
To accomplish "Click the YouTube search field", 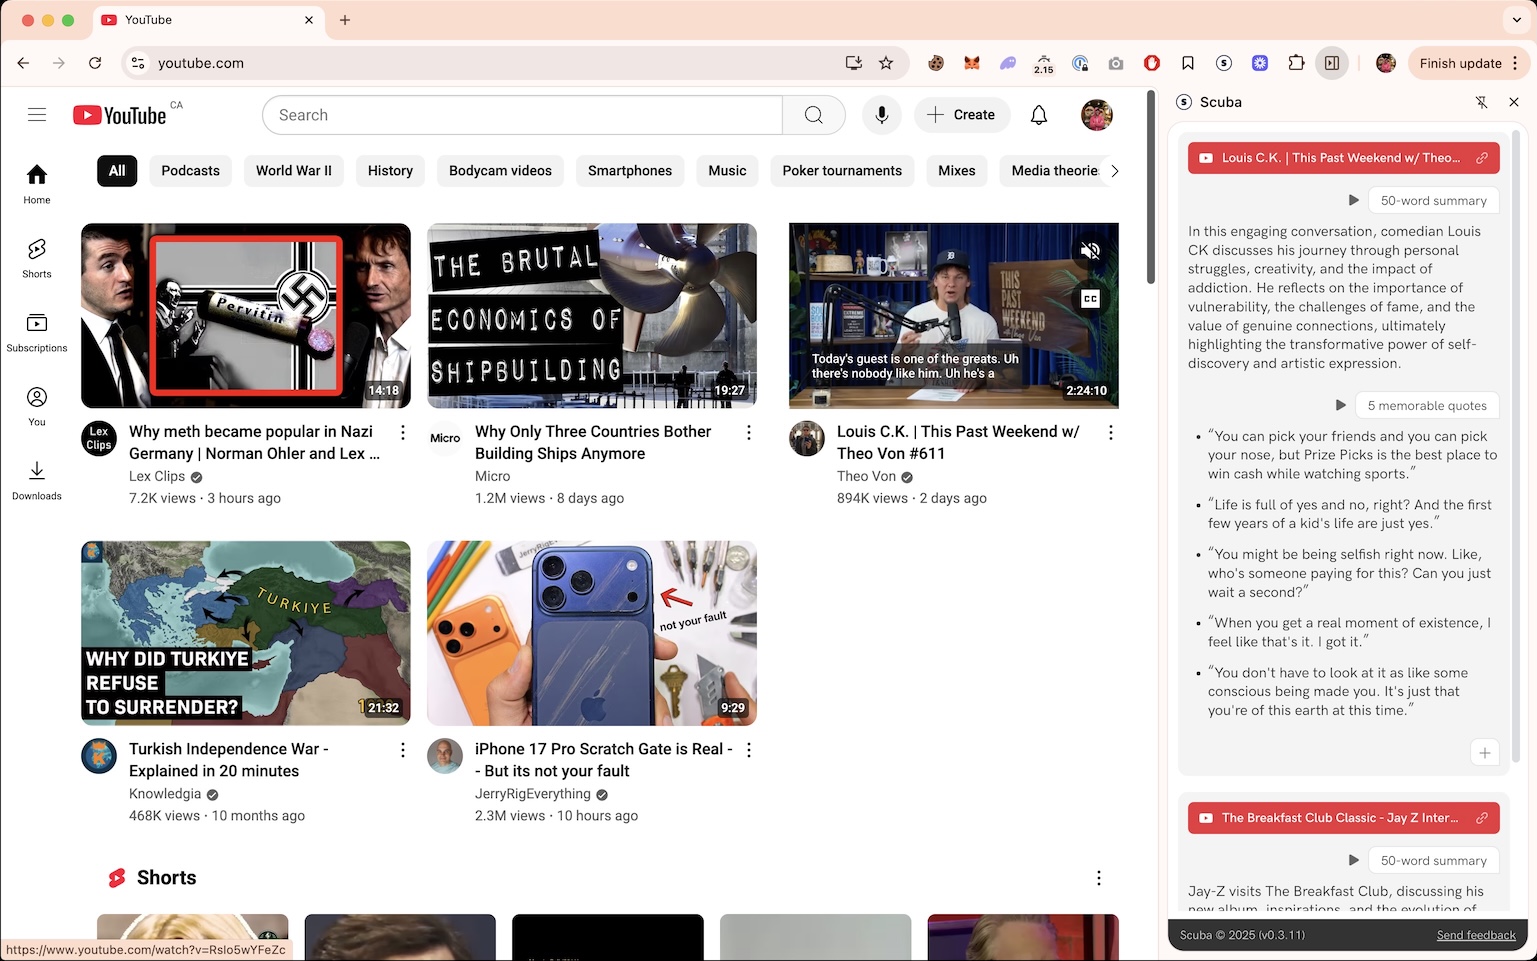I will click(522, 115).
